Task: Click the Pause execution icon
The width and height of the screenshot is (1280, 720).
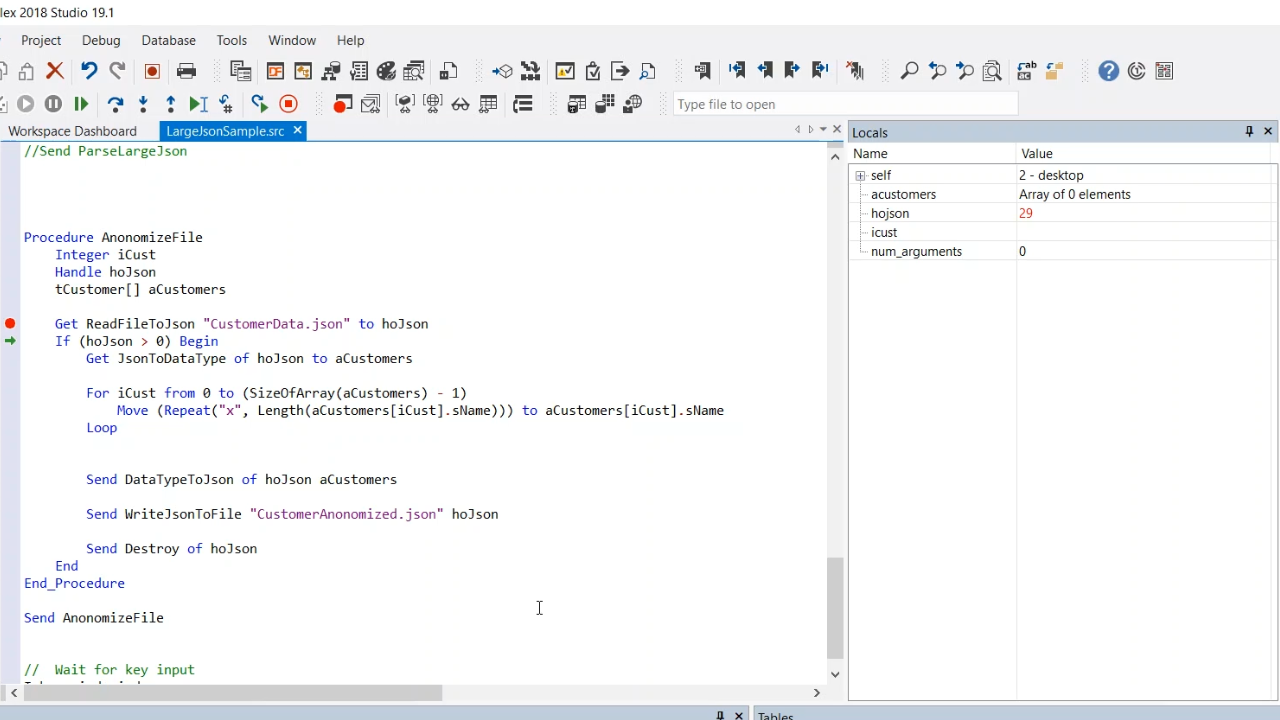Action: coord(53,104)
